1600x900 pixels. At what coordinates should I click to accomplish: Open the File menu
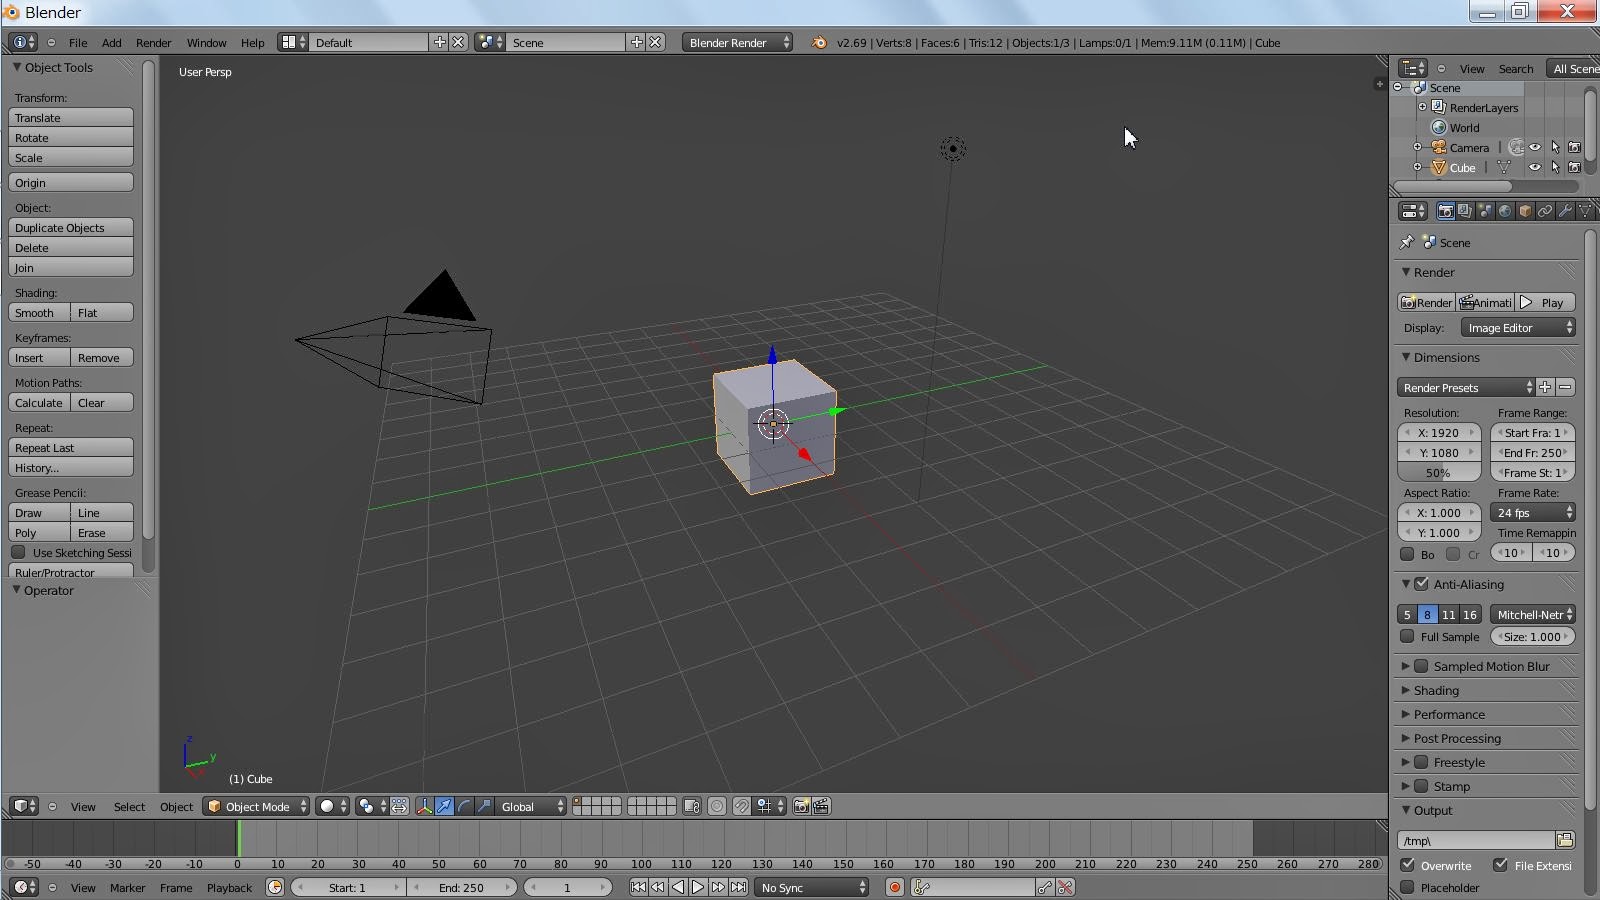[x=78, y=42]
